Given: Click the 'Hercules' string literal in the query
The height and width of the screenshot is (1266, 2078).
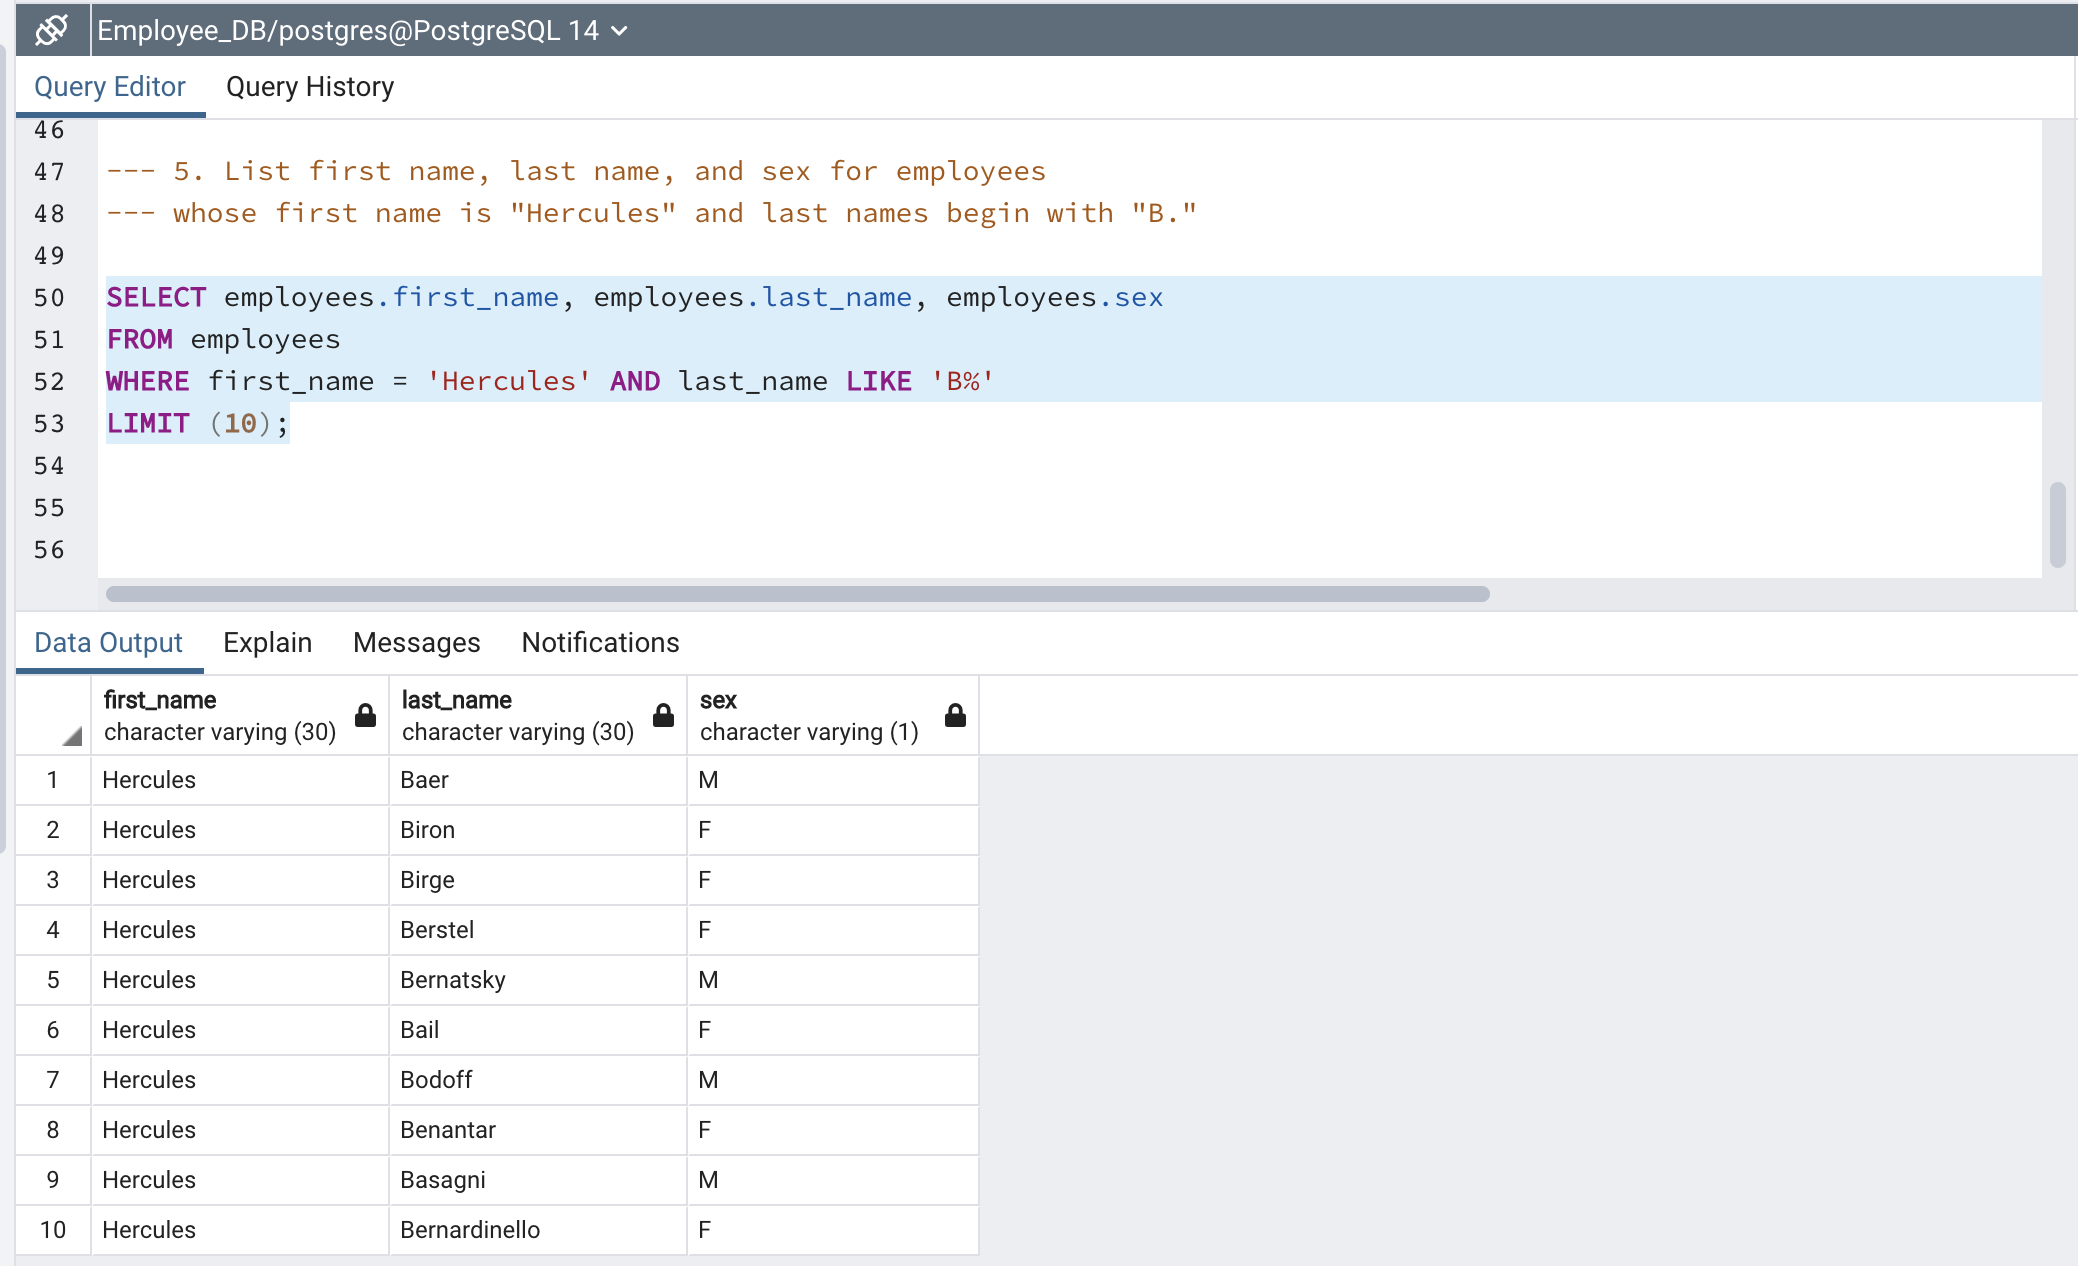Looking at the screenshot, I should click(x=509, y=382).
